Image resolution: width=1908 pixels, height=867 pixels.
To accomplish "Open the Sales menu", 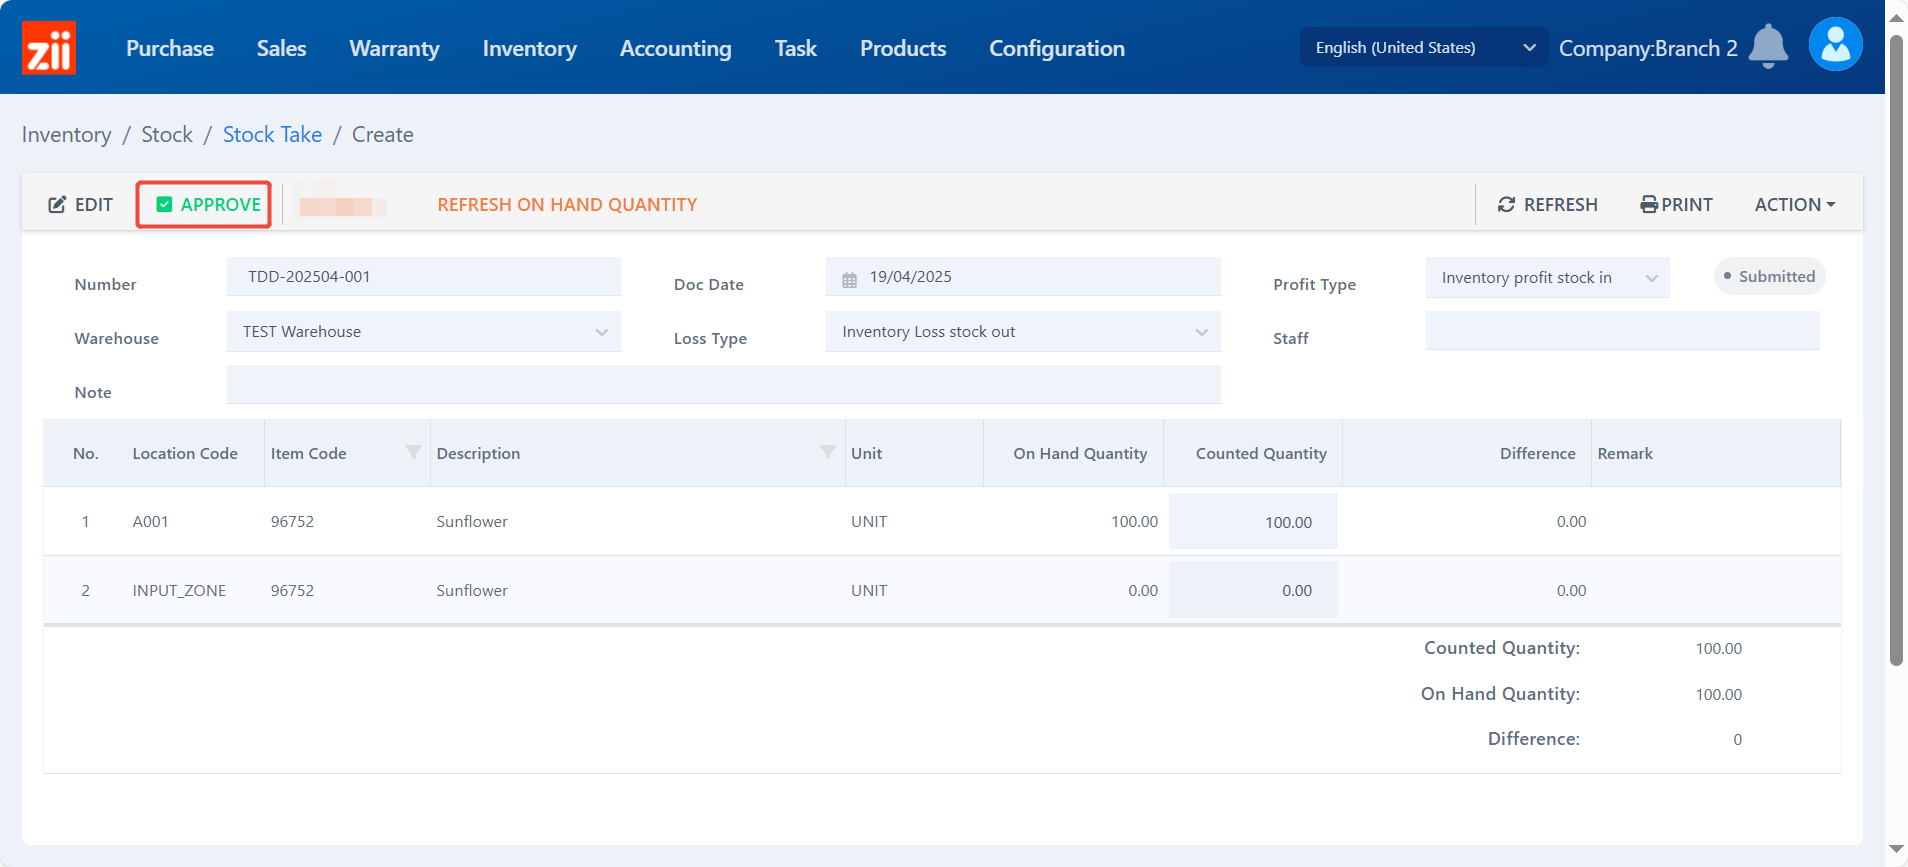I will 281,48.
